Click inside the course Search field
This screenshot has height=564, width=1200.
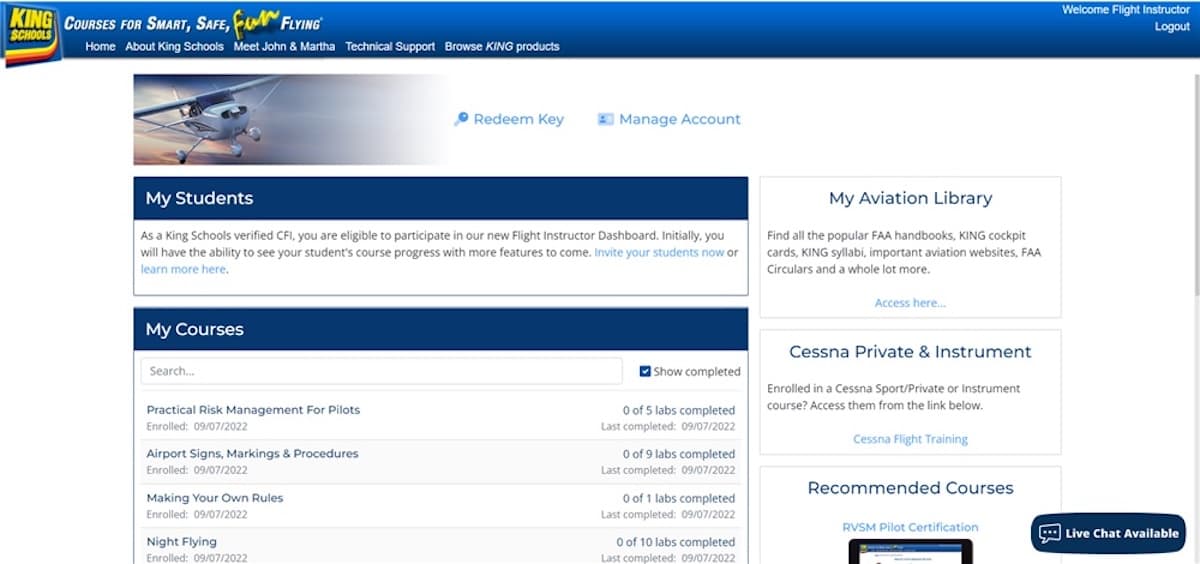click(x=380, y=371)
